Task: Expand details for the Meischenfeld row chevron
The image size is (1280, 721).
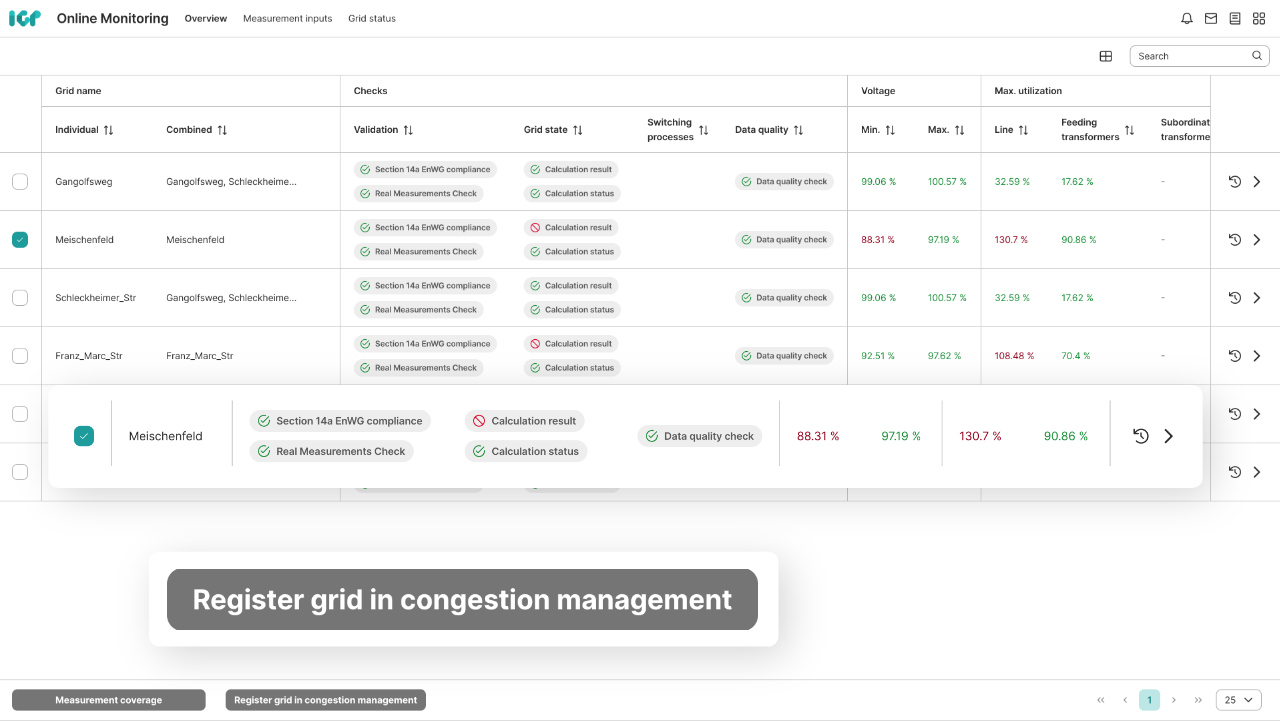Action: tap(1168, 436)
